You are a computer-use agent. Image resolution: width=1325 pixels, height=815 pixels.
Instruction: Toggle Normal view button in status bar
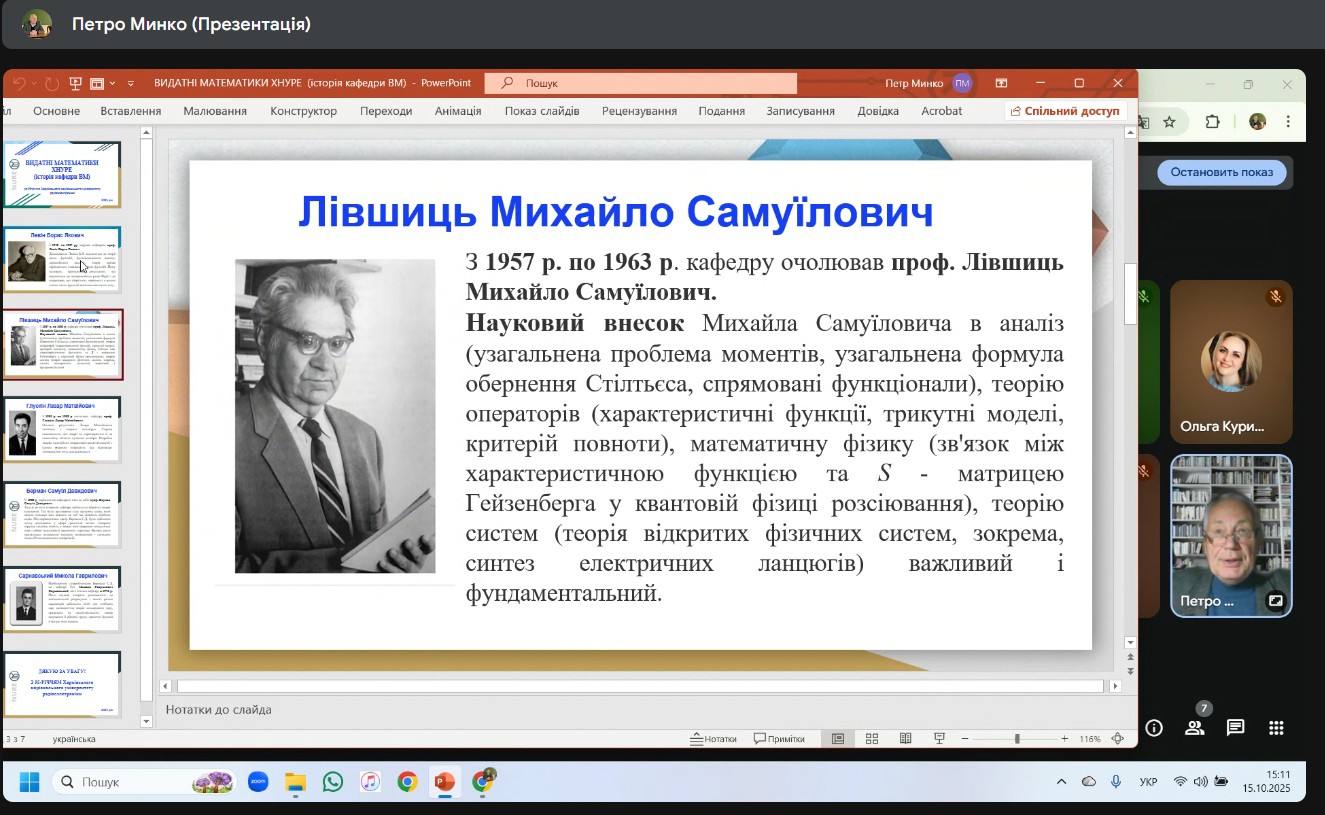tap(838, 739)
